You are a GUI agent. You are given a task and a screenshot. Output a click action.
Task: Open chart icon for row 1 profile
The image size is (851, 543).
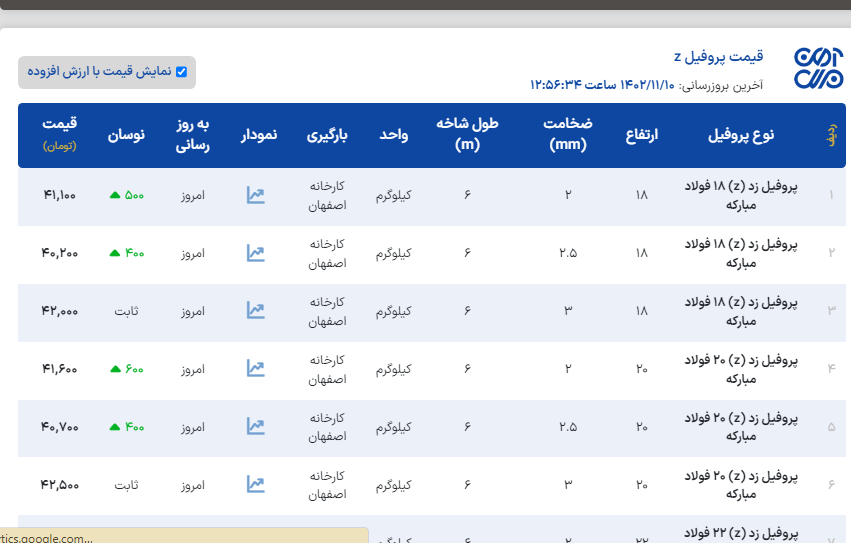tap(255, 196)
